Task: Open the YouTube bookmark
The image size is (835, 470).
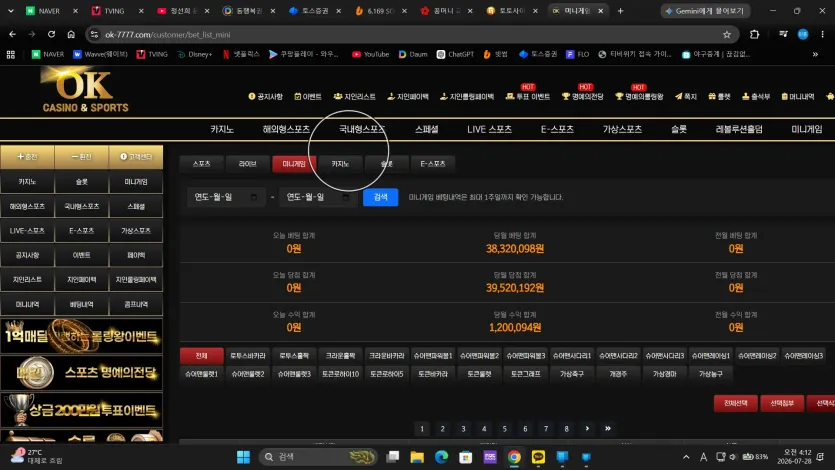Action: (x=370, y=54)
